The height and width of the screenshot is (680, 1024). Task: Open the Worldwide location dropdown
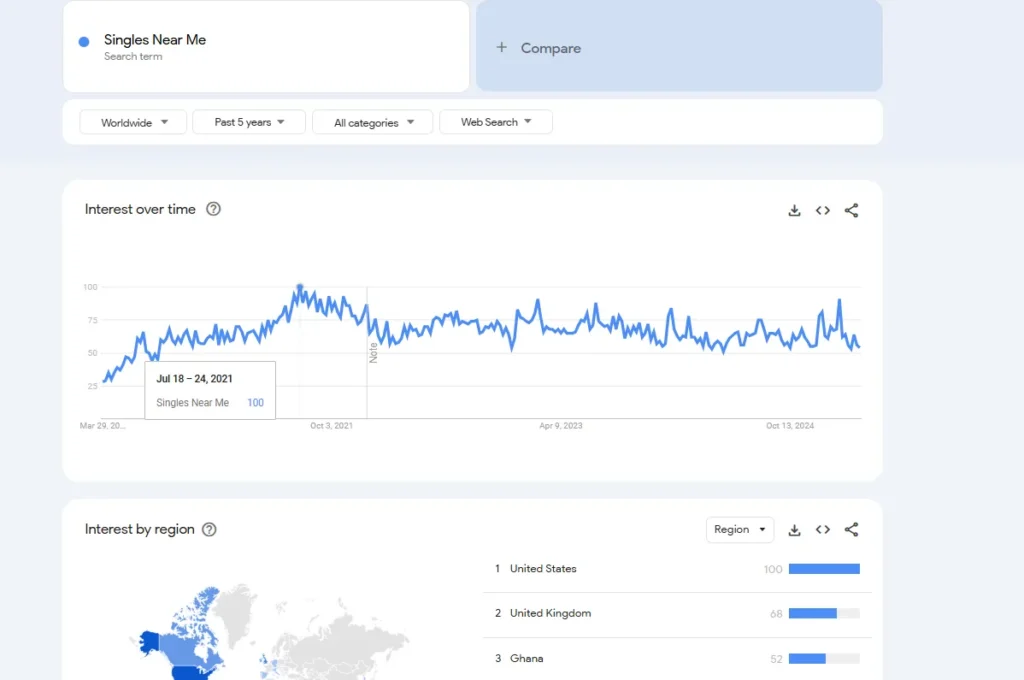click(x=133, y=122)
